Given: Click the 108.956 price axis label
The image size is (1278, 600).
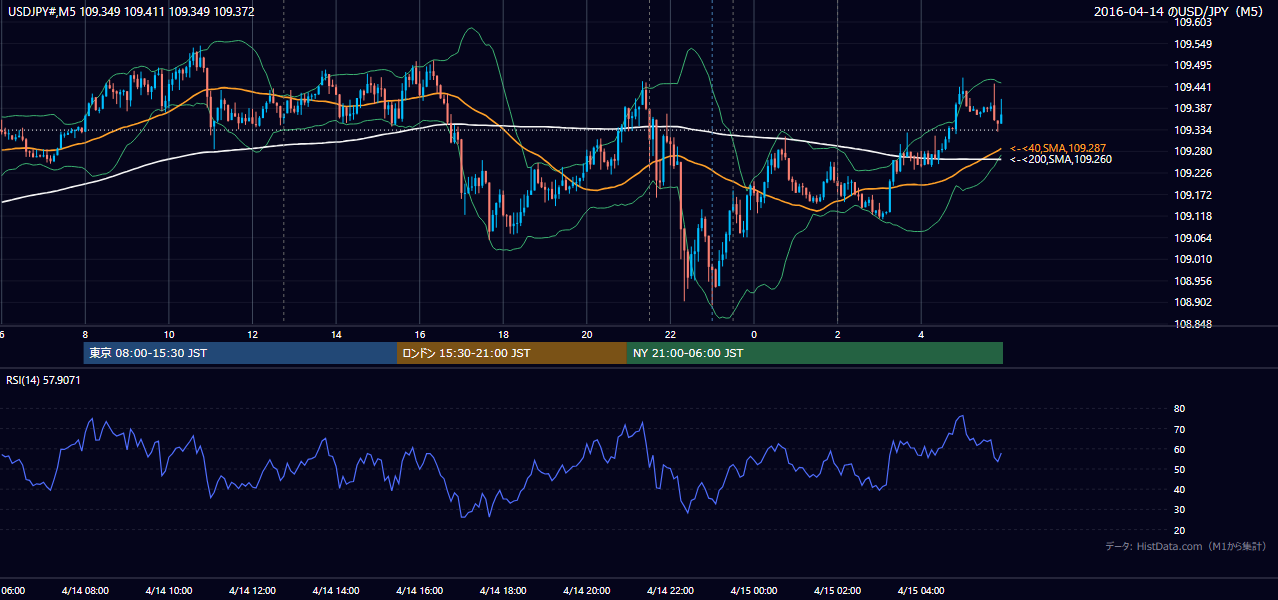Looking at the screenshot, I should point(1193,281).
